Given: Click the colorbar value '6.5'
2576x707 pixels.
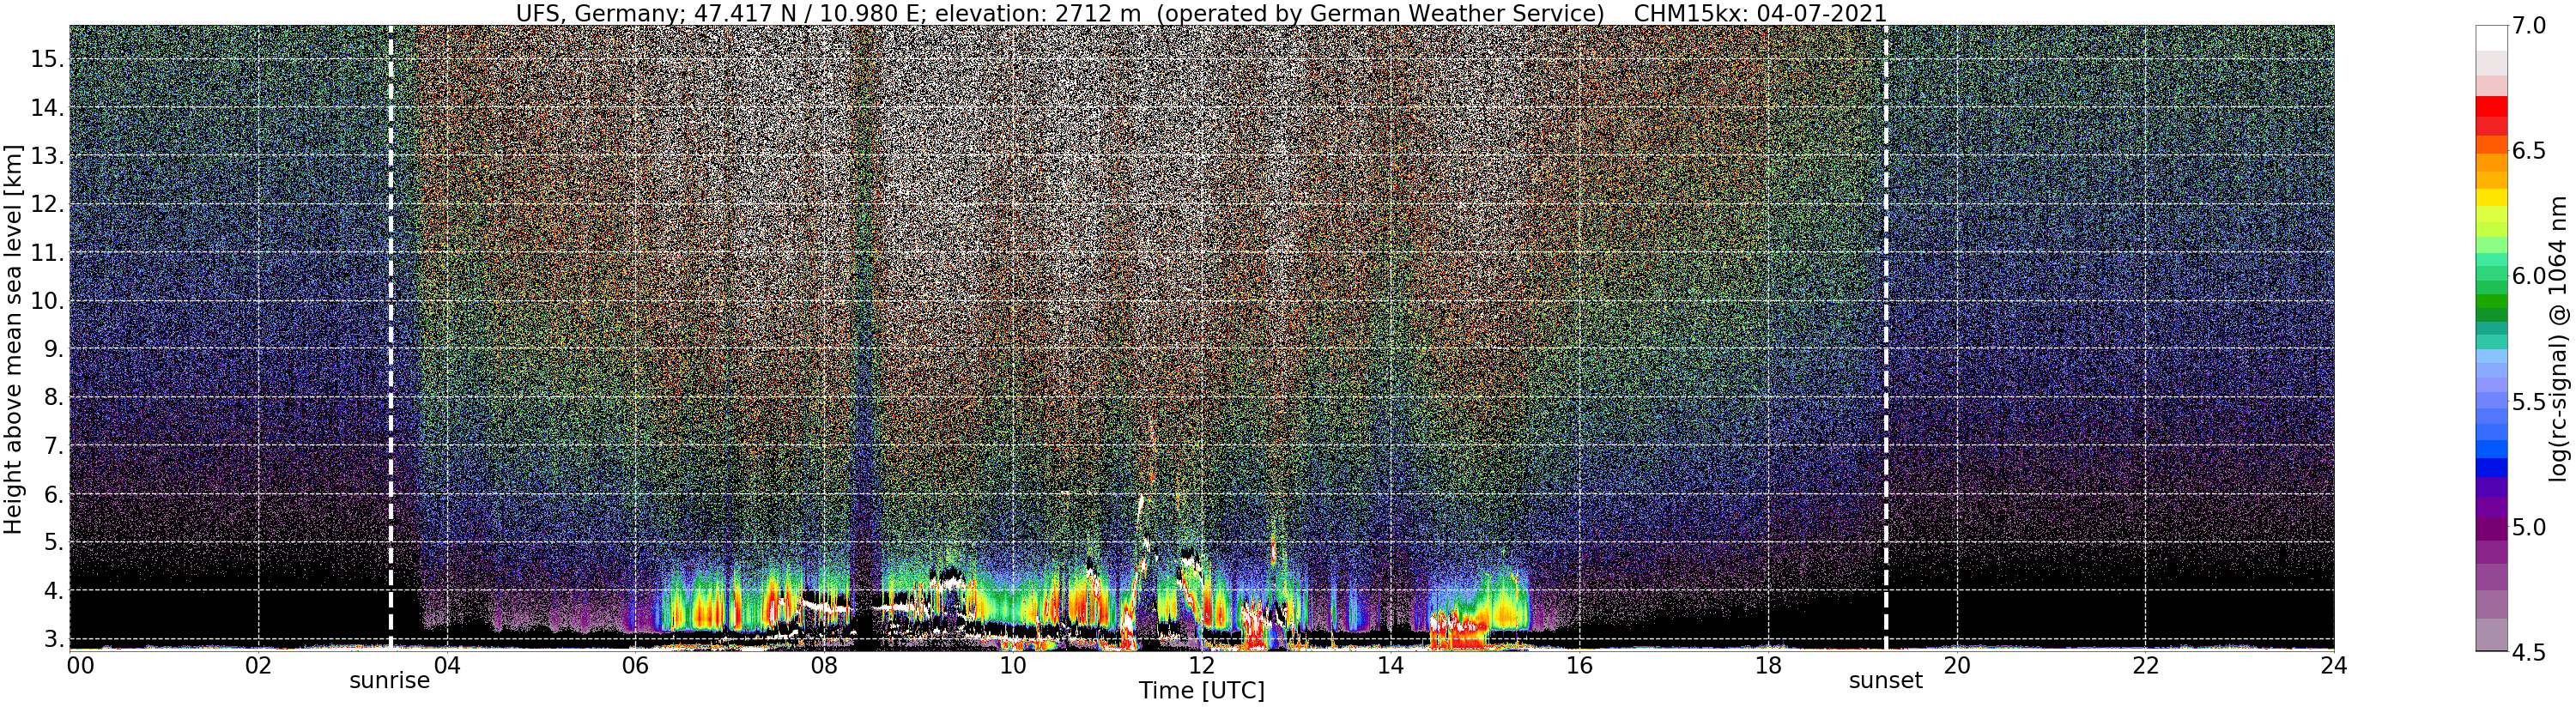Looking at the screenshot, I should pyautogui.click(x=2530, y=151).
